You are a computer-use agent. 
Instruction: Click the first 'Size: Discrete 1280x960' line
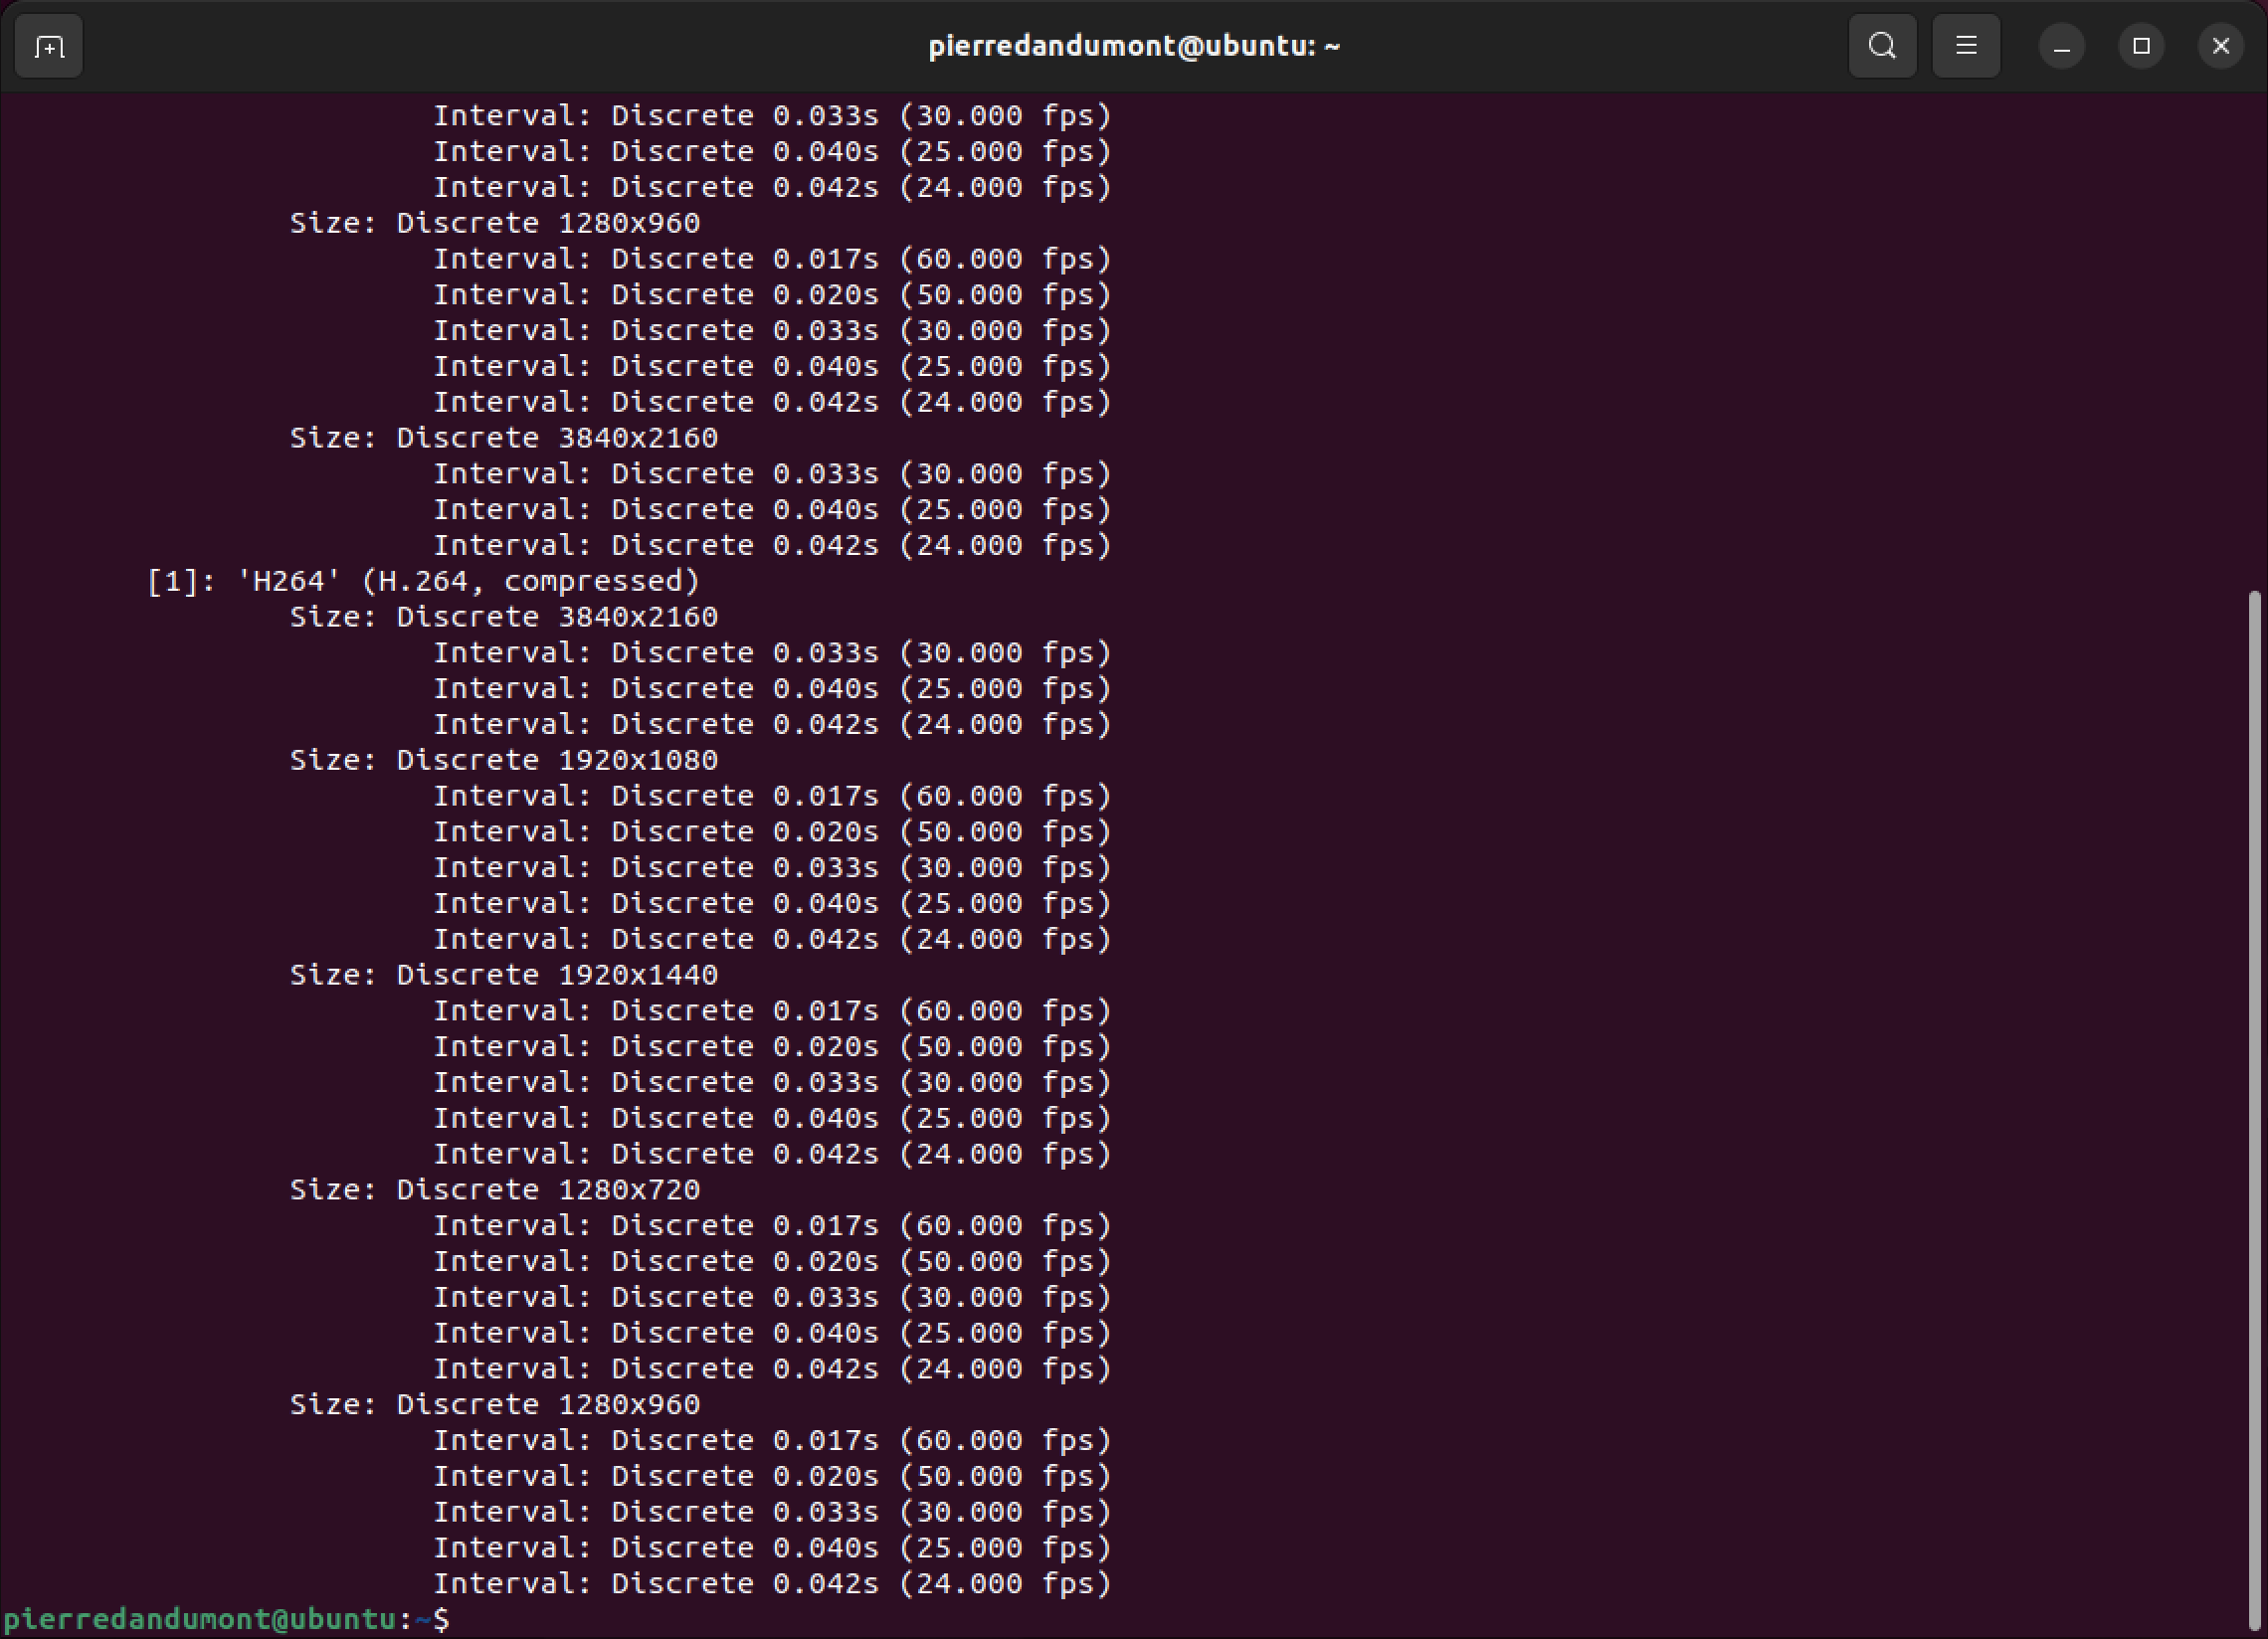pyautogui.click(x=494, y=223)
